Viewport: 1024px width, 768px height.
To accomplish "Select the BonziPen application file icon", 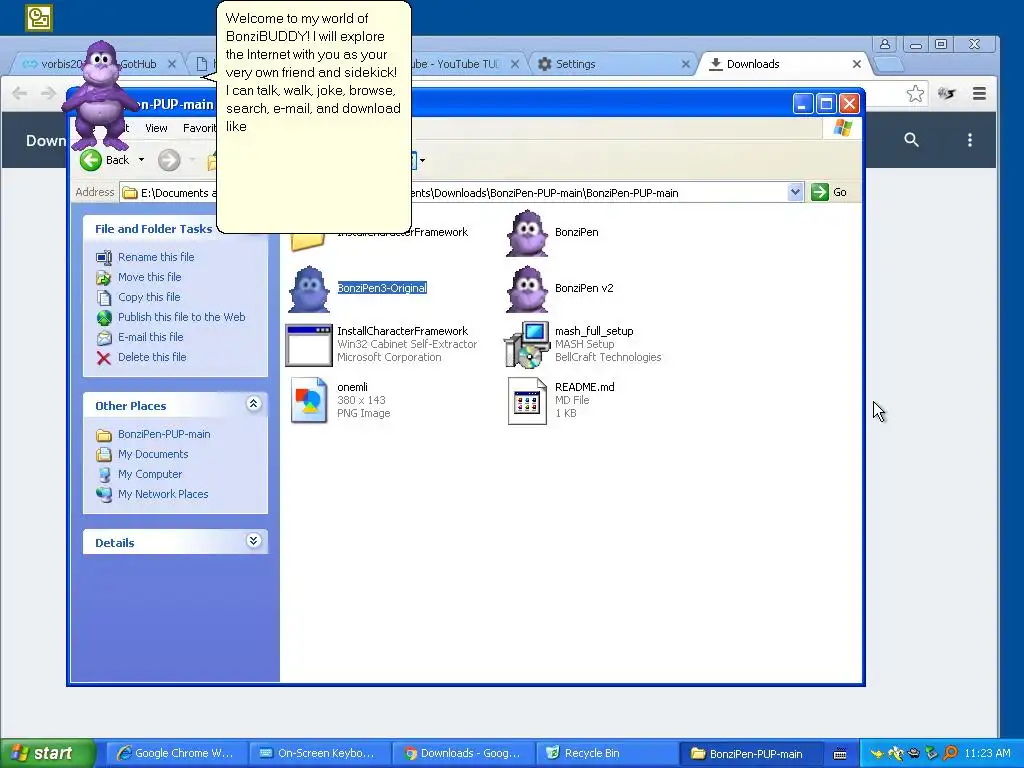I will (x=527, y=233).
